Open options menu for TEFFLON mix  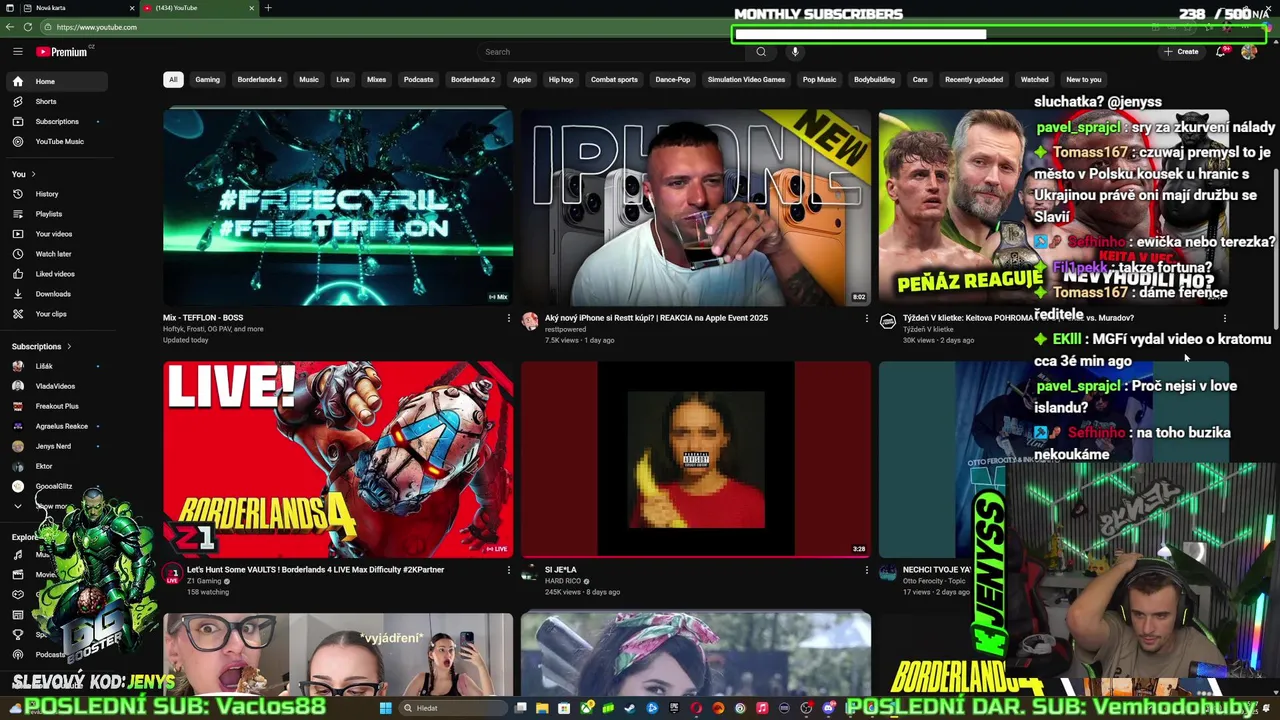pyautogui.click(x=508, y=318)
